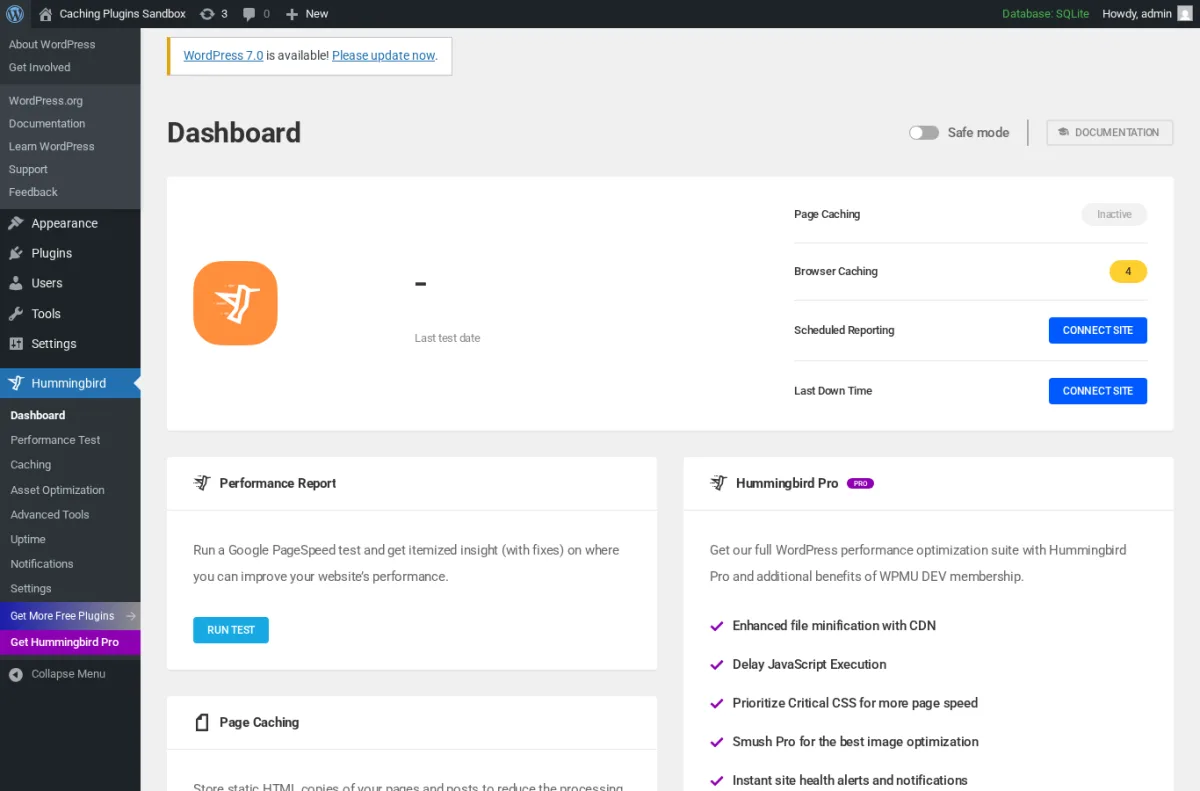The image size is (1200, 791).
Task: Open the New content dropdown
Action: pos(307,14)
